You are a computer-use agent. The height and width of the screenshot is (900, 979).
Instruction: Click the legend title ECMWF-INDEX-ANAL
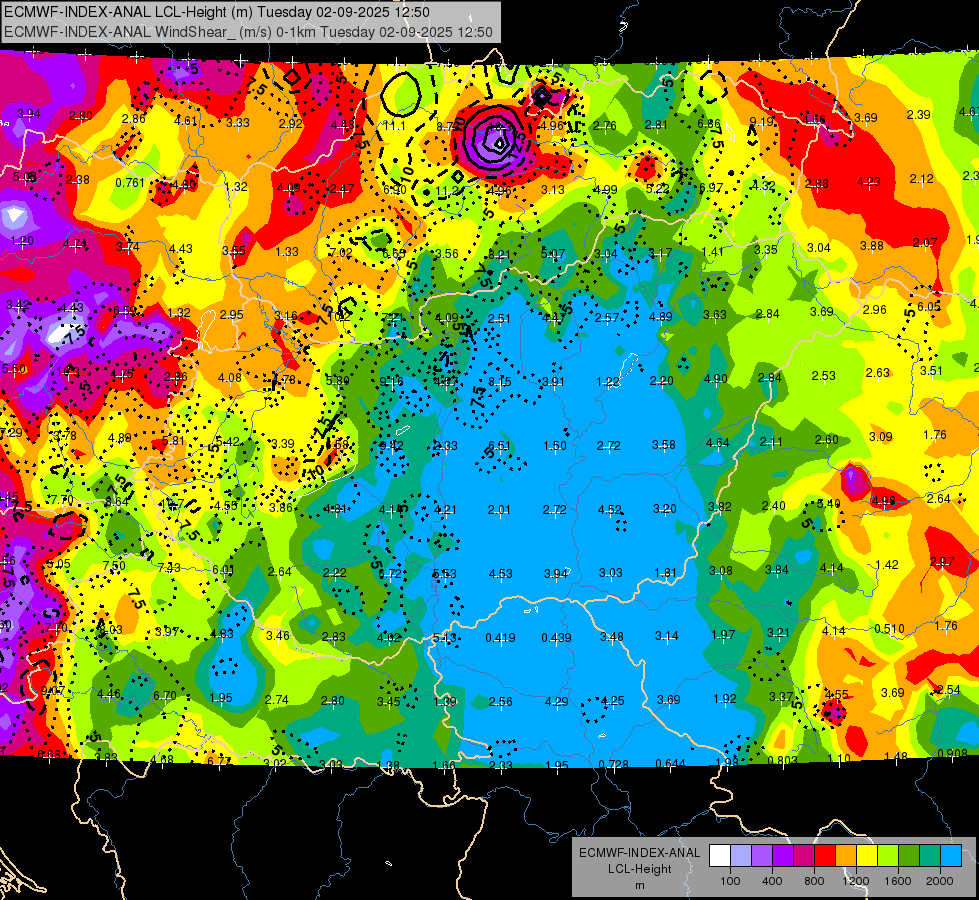(x=640, y=853)
